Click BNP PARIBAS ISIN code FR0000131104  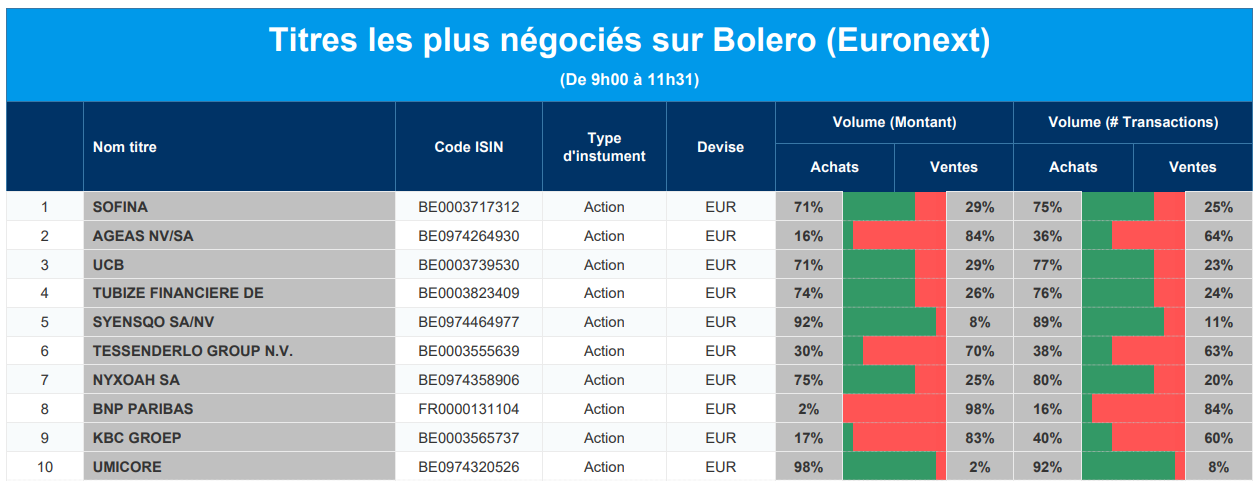pos(469,409)
